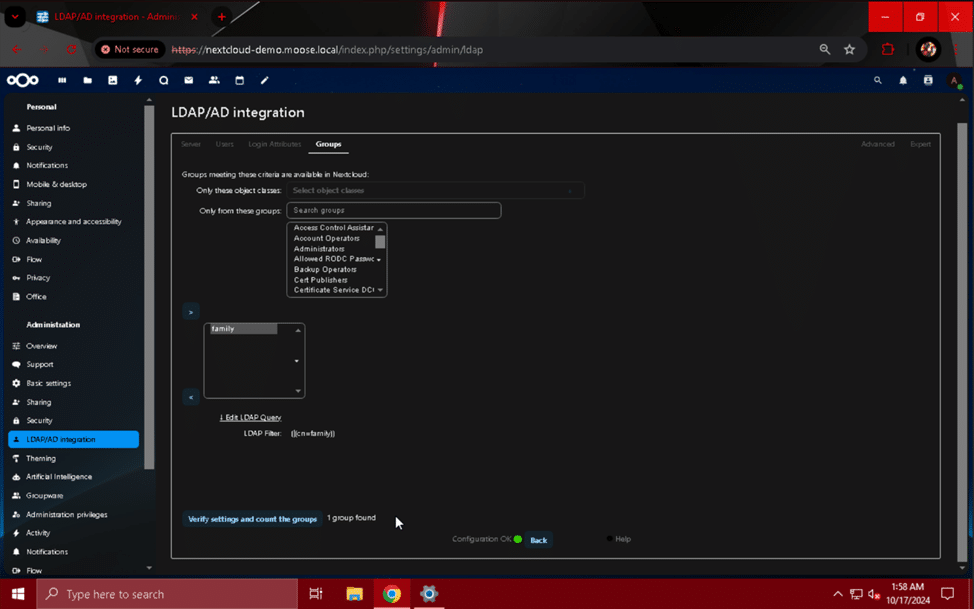Select the Groups tab
This screenshot has width=974, height=609.
(328, 144)
